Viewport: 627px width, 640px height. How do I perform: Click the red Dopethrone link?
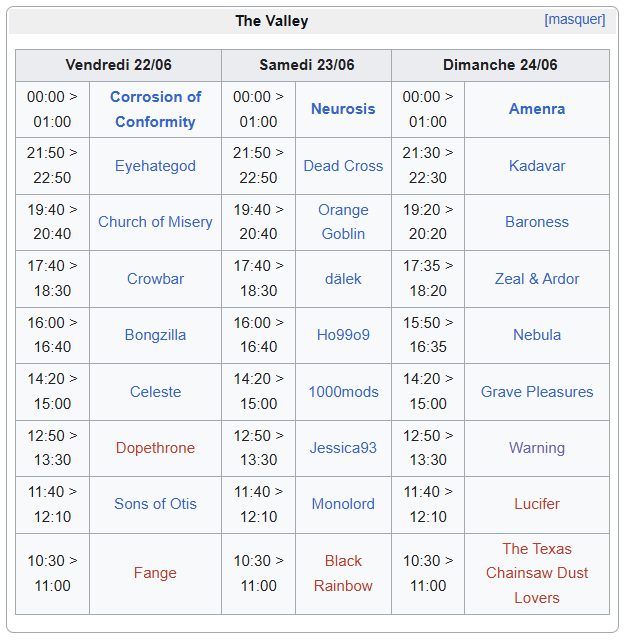pos(156,448)
